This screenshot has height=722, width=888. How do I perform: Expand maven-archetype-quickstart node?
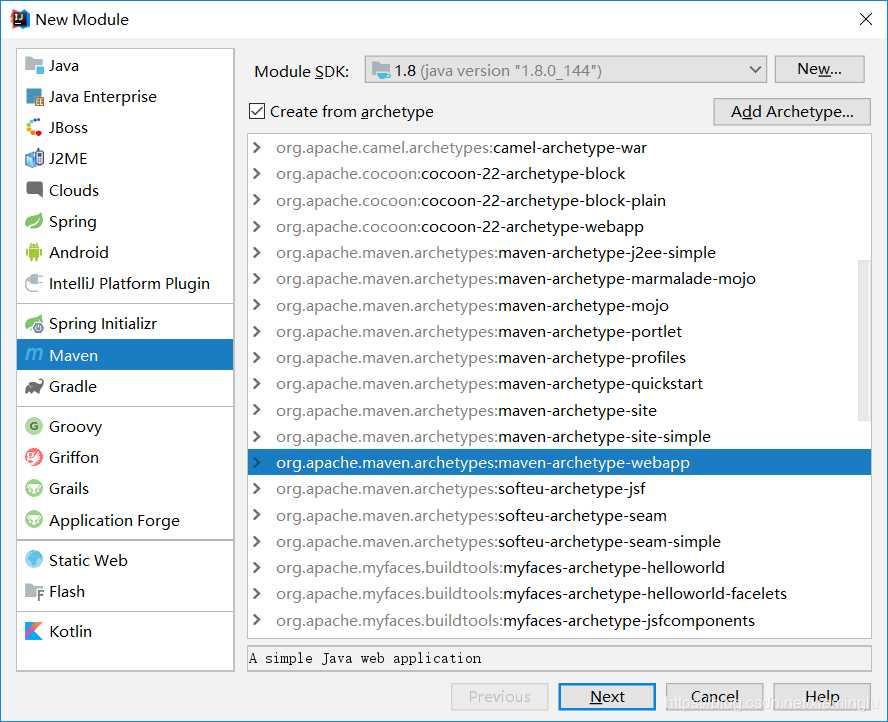click(257, 383)
